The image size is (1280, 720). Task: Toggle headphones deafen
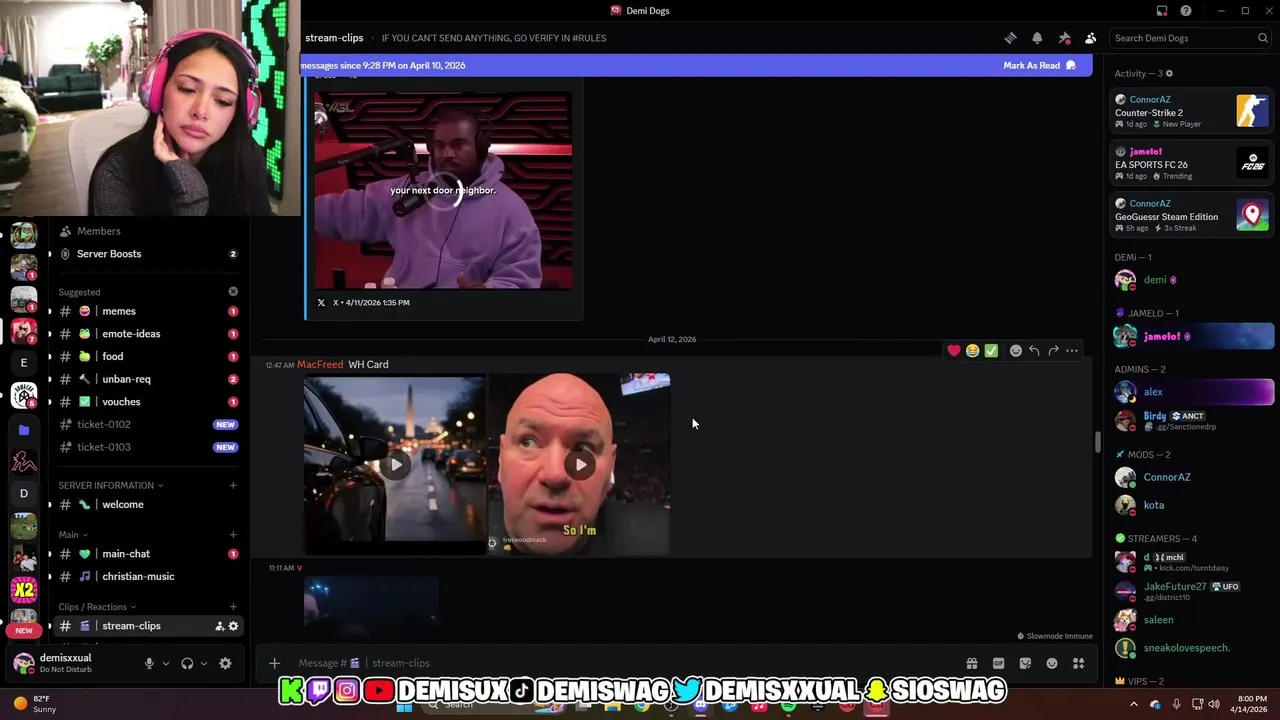[x=187, y=663]
